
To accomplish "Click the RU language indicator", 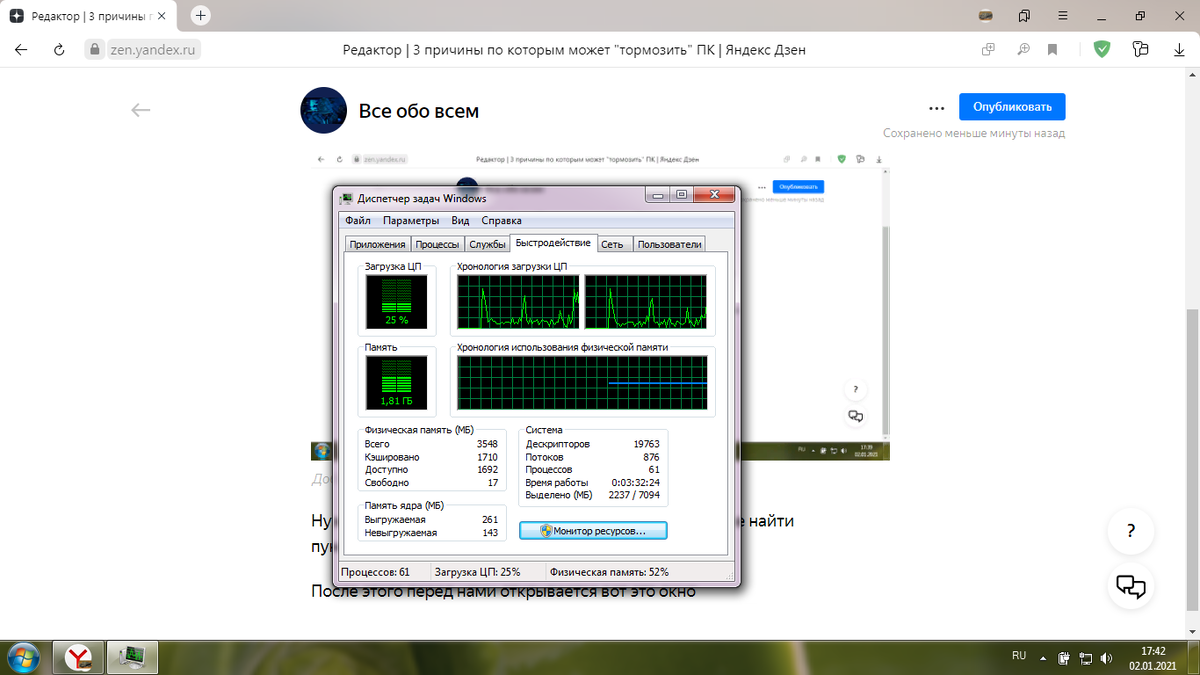I will (x=1019, y=656).
